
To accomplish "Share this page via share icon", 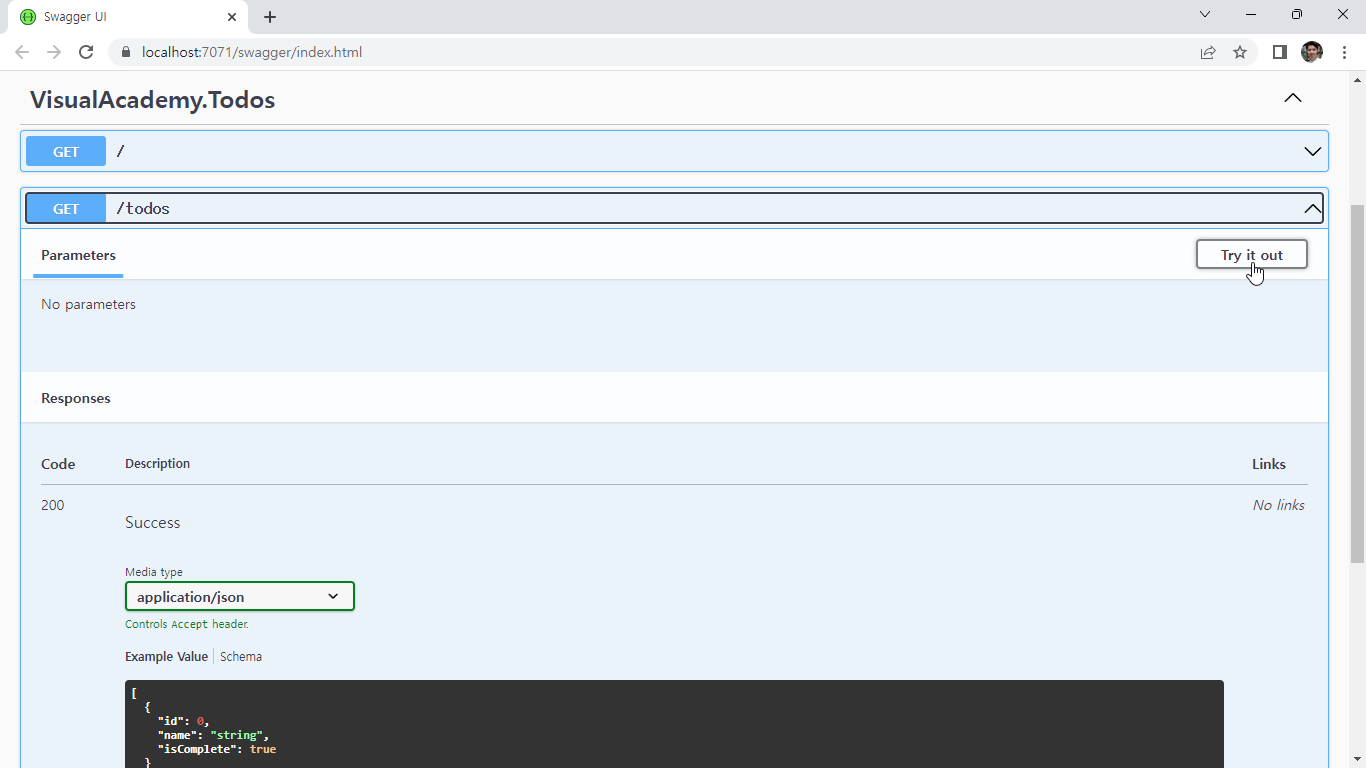I will pyautogui.click(x=1208, y=52).
